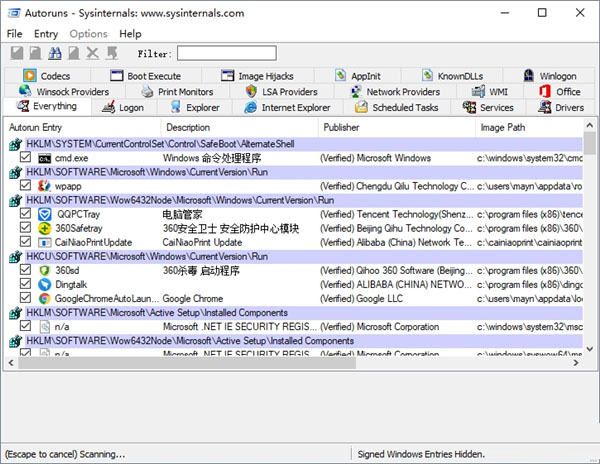Click the vertical scrollbar of the entry list

coord(590,250)
